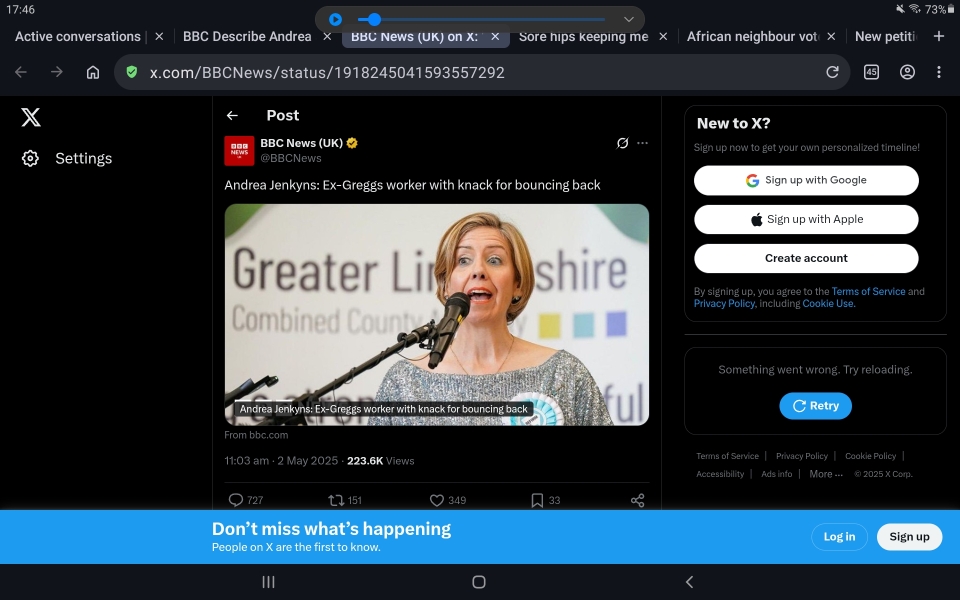Click Sign up on bottom banner
The width and height of the screenshot is (960, 600).
click(909, 537)
